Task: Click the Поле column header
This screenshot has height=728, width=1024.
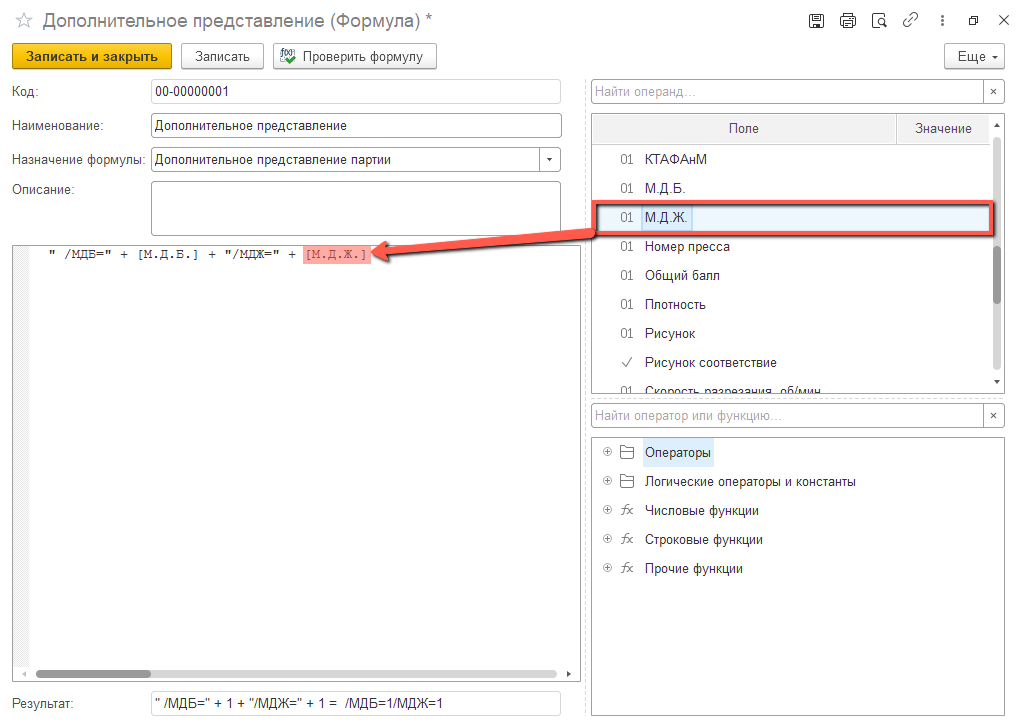Action: 743,128
